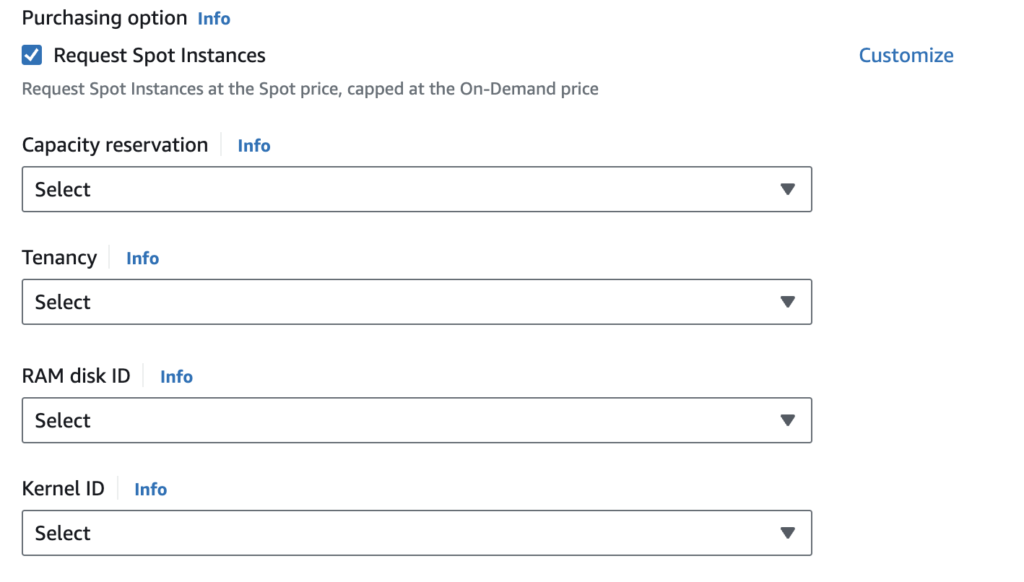Click the Kernel ID field label
The image size is (1024, 582).
63,489
